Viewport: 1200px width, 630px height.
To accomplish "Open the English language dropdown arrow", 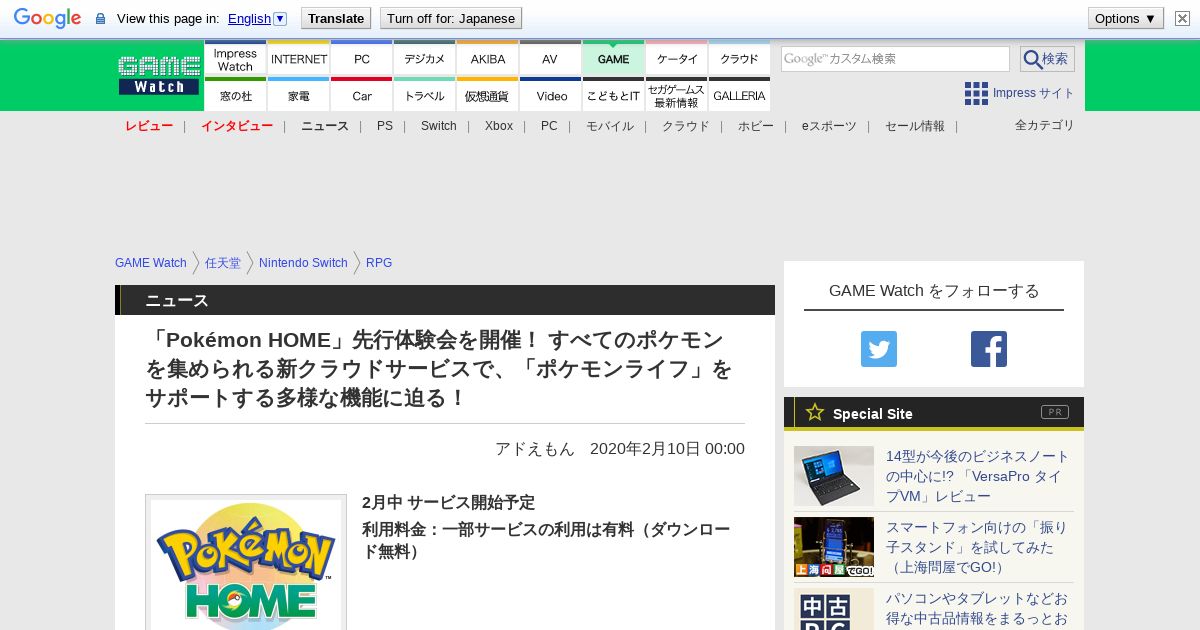I will point(280,18).
